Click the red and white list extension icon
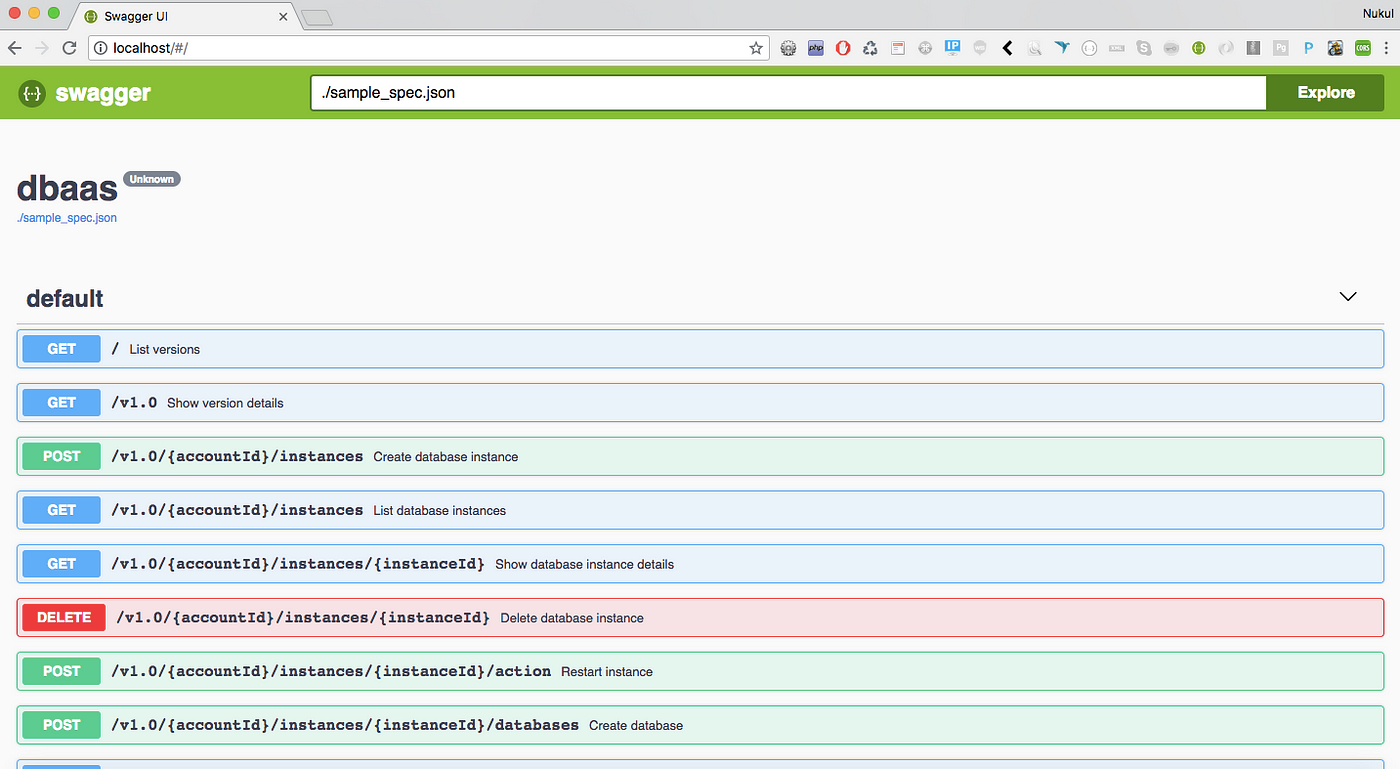The image size is (1400, 769). coord(898,48)
